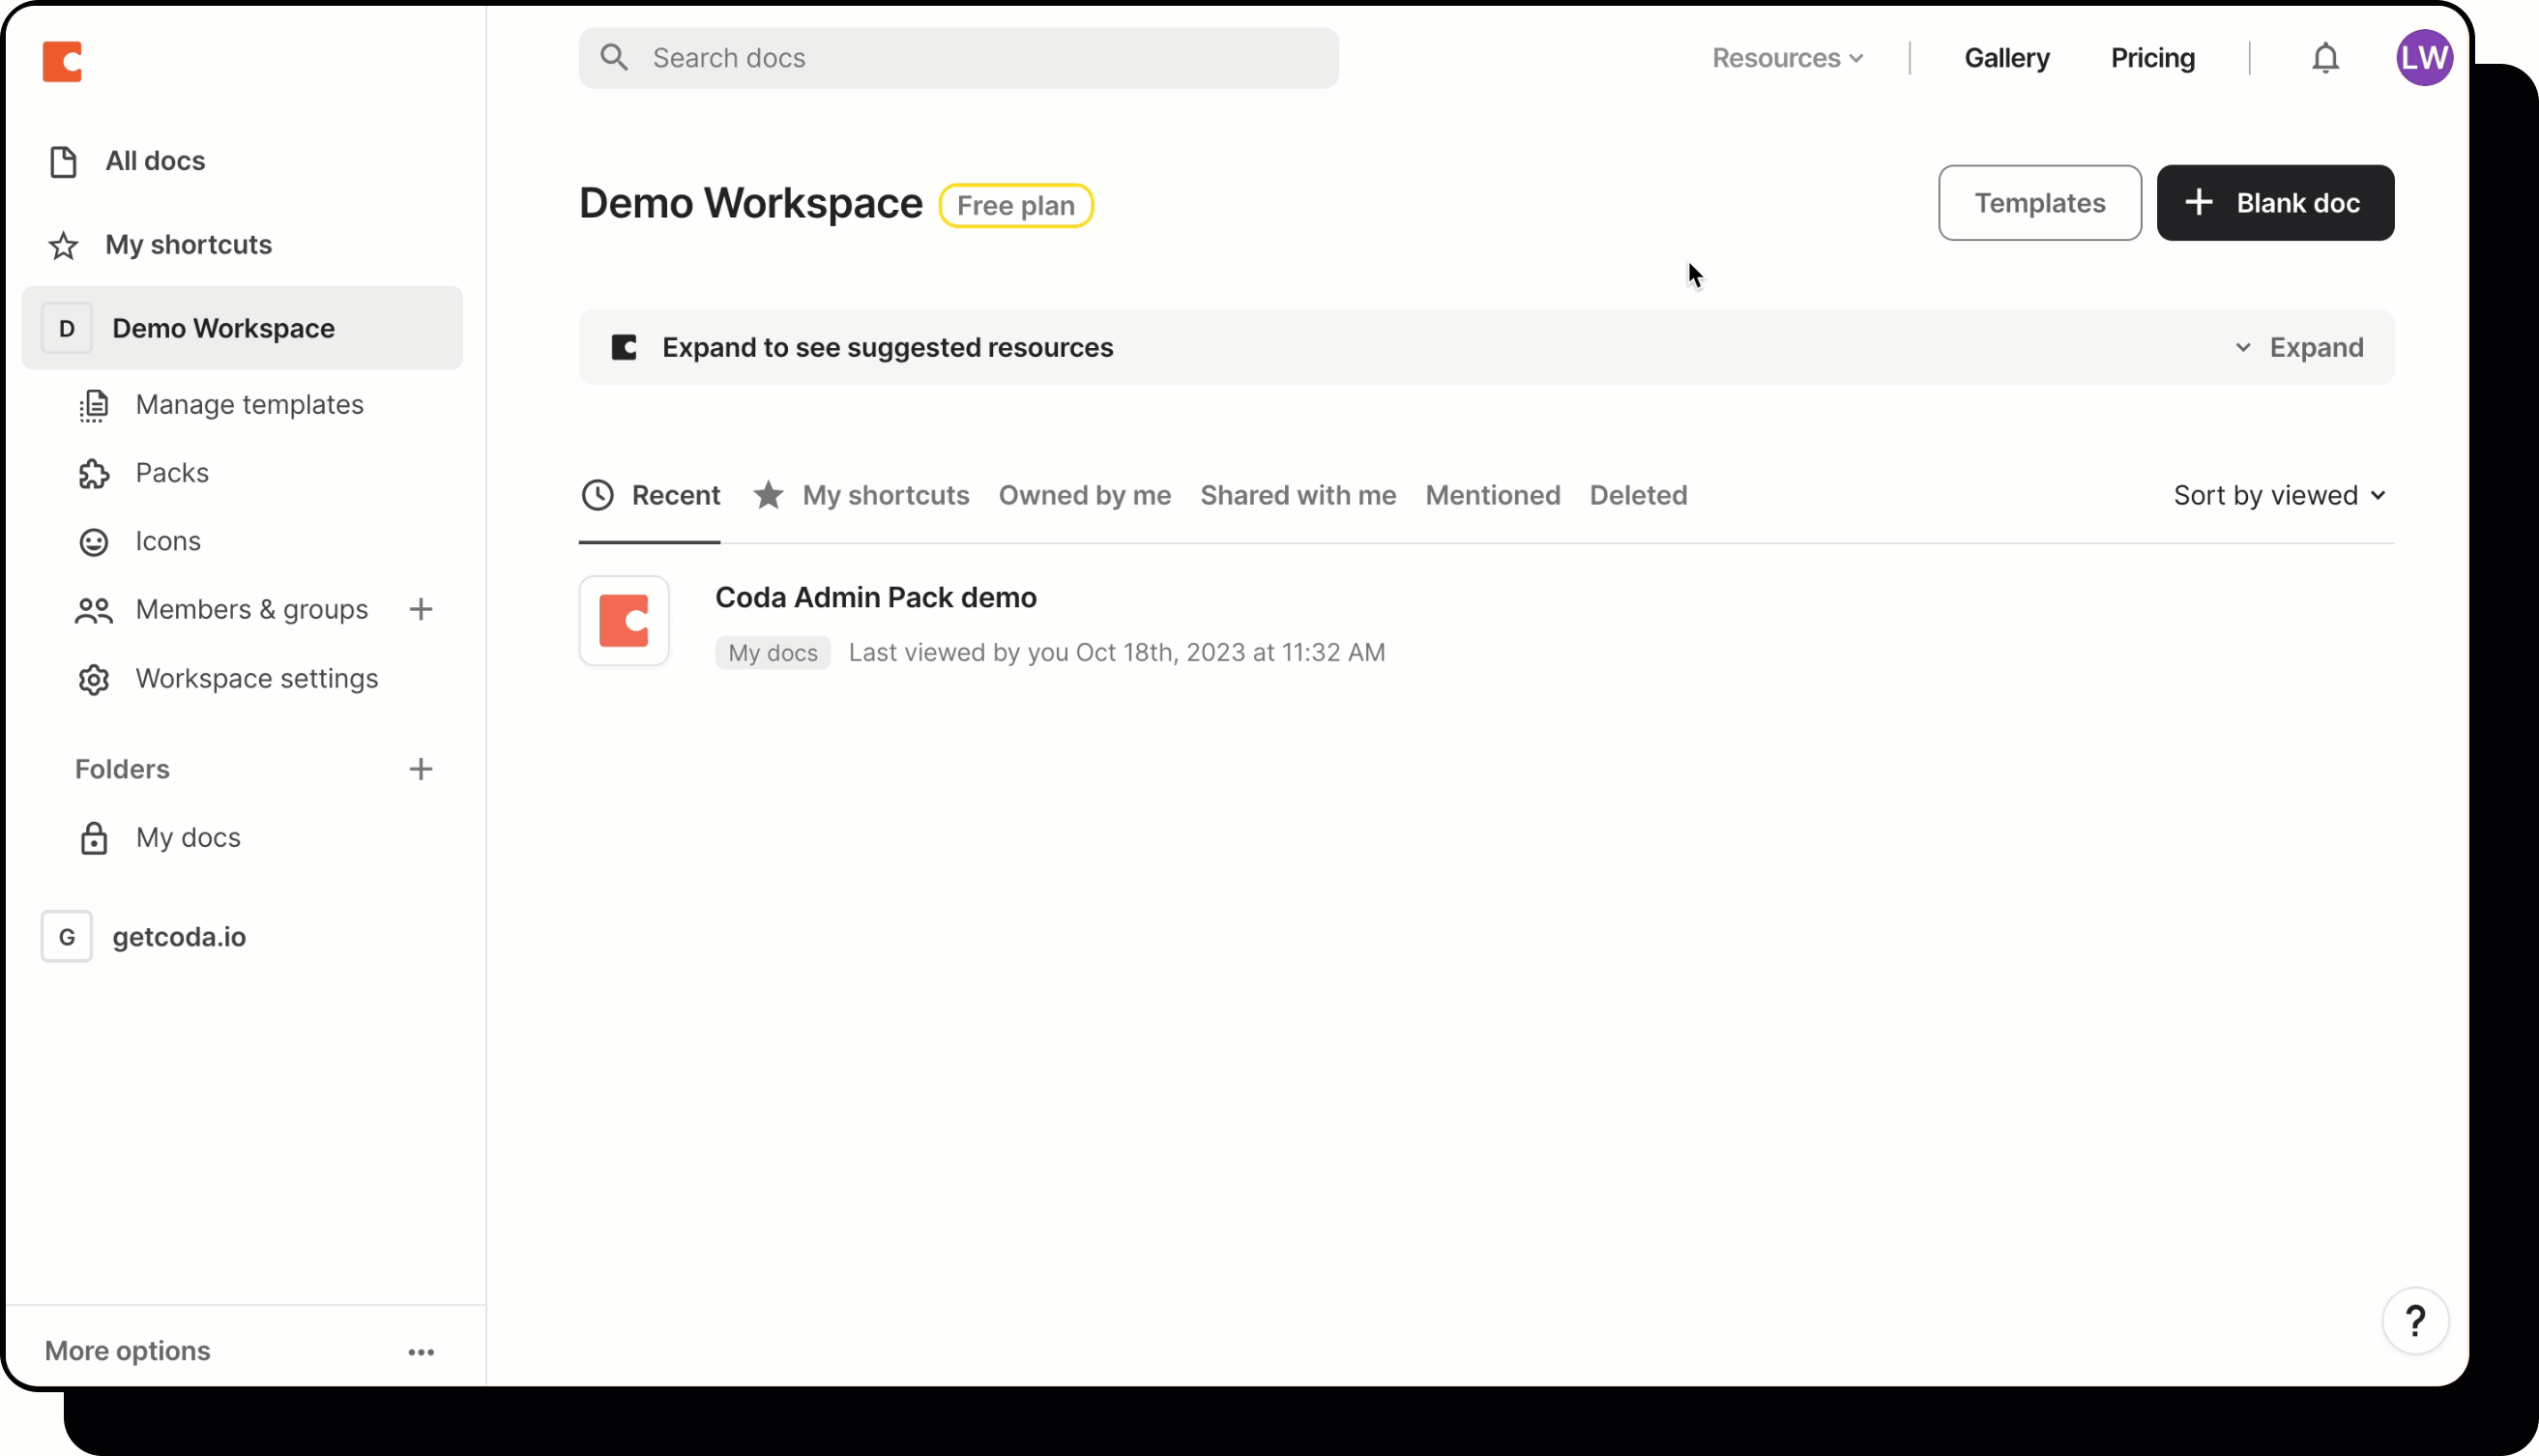Viewport: 2539px width, 1456px height.
Task: Open the Coda Admin Pack demo doc
Action: 876,597
